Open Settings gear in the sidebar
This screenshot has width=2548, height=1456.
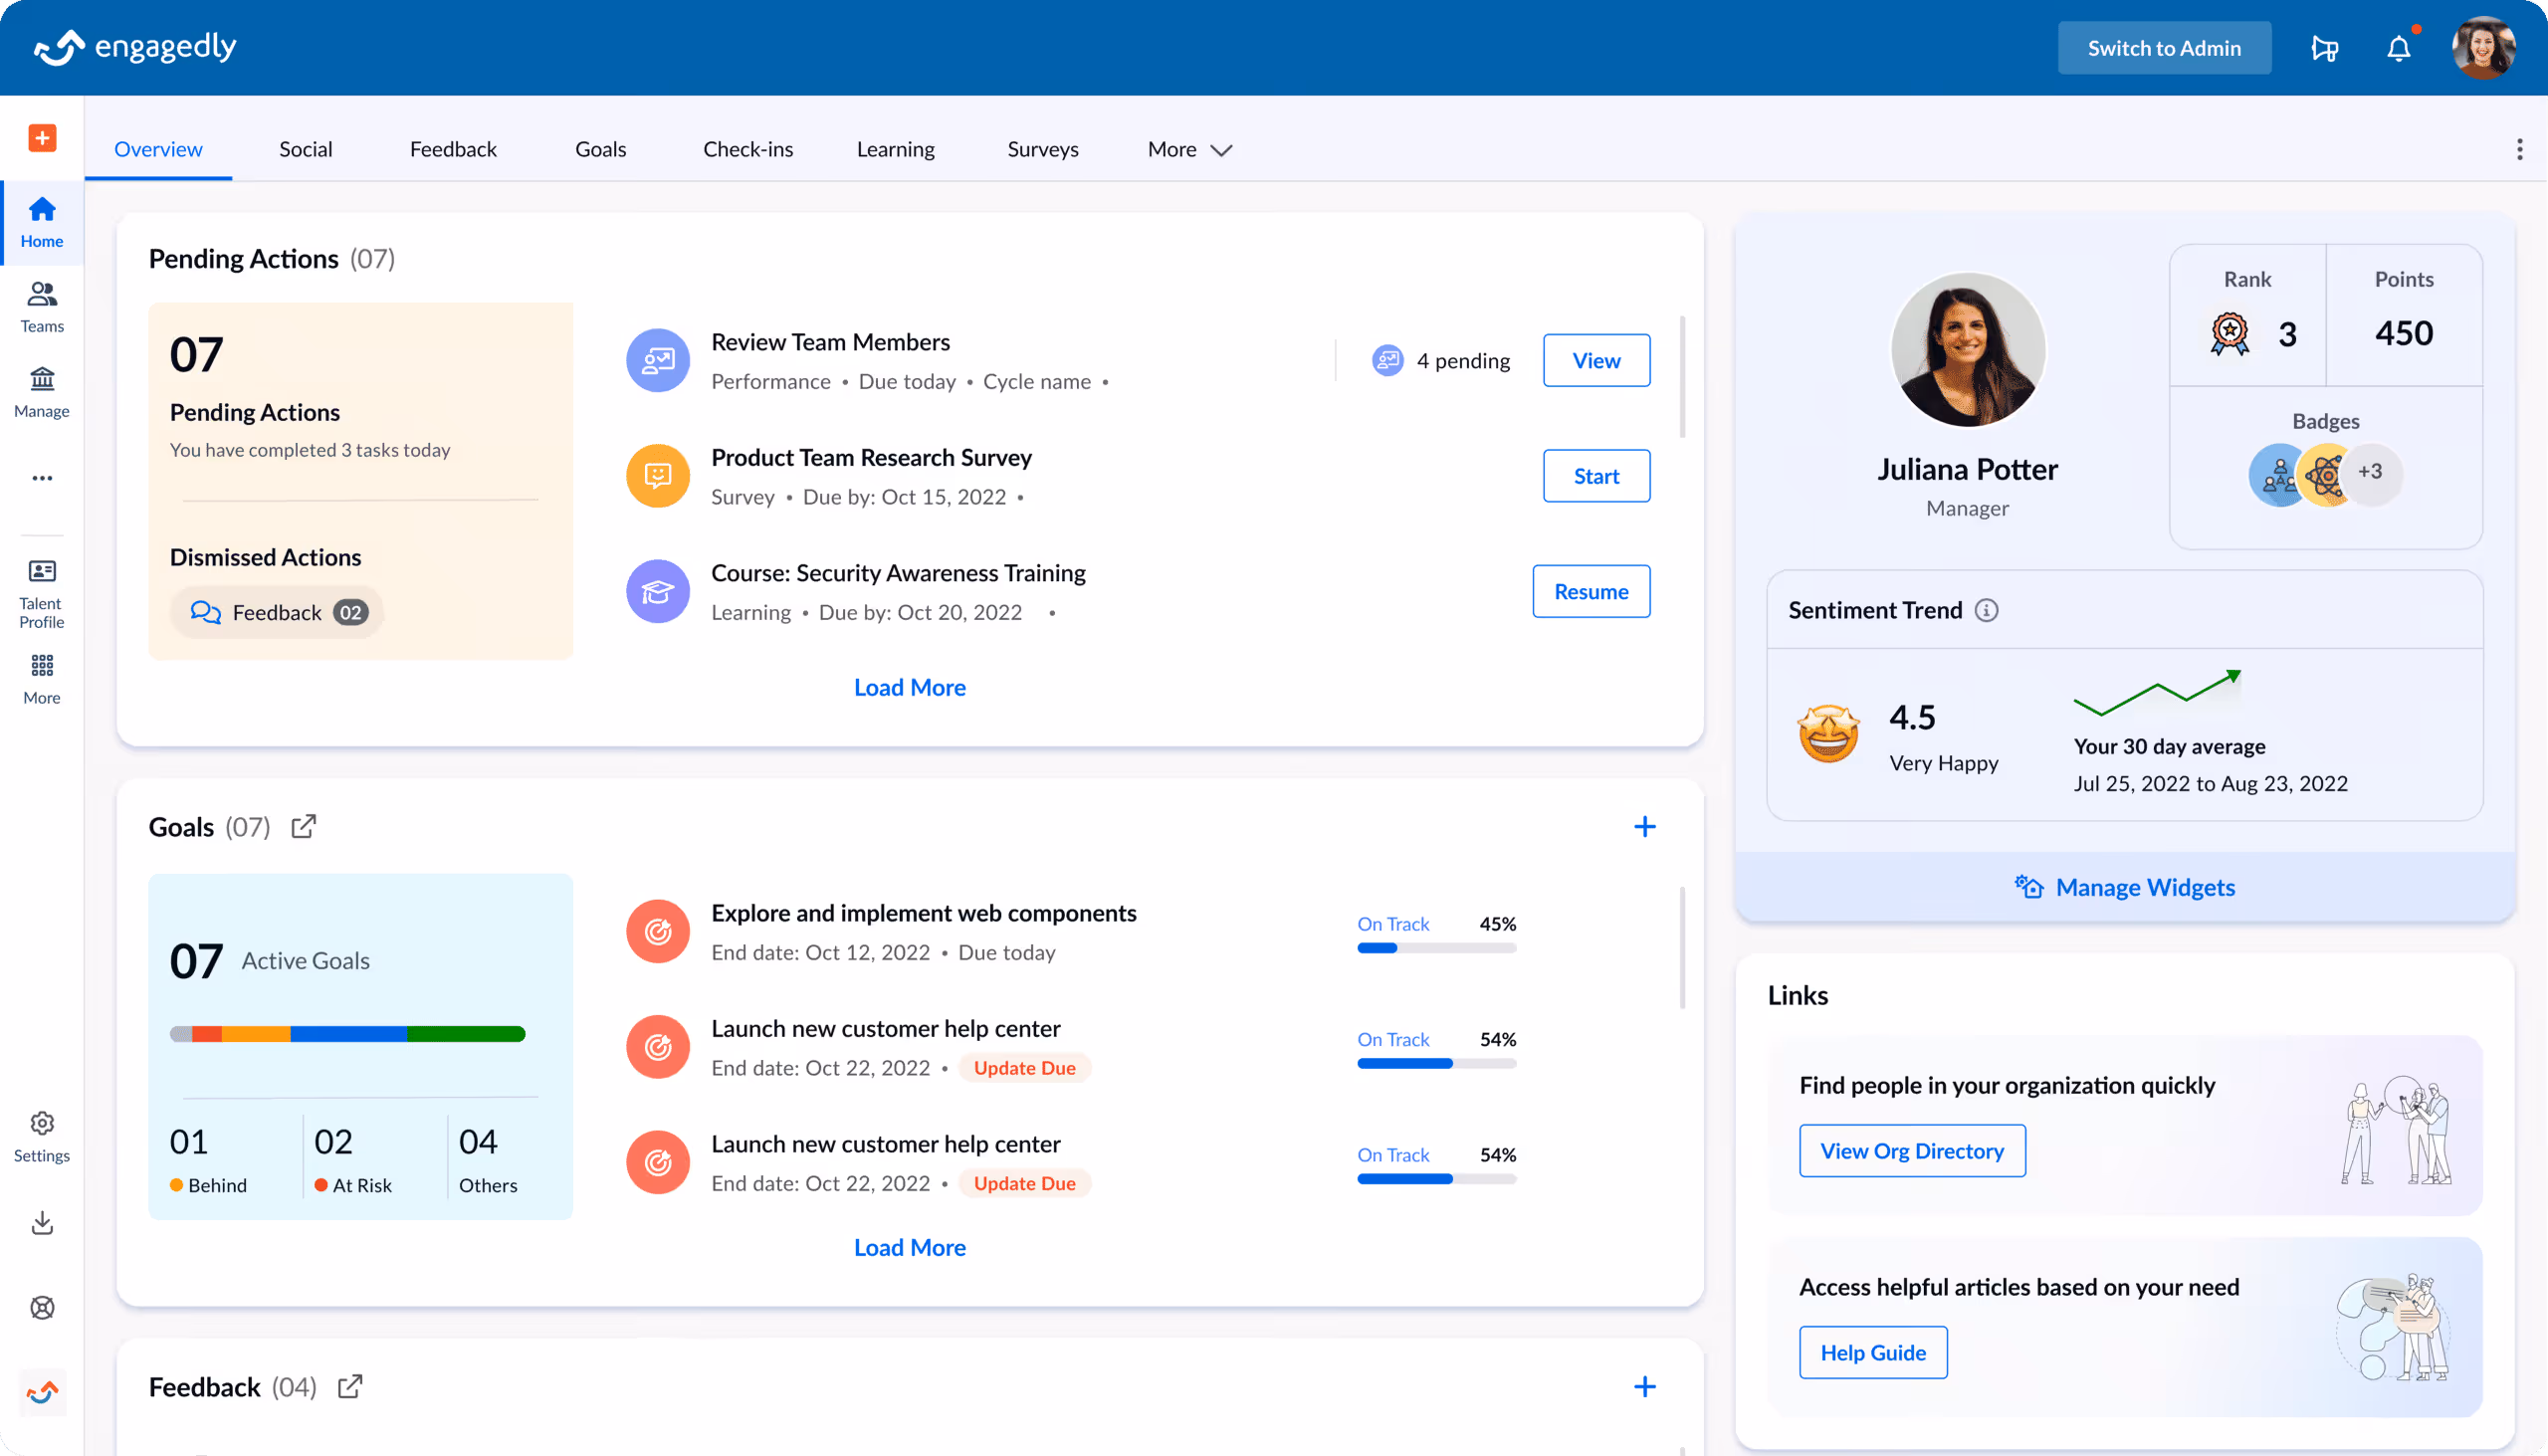42,1137
